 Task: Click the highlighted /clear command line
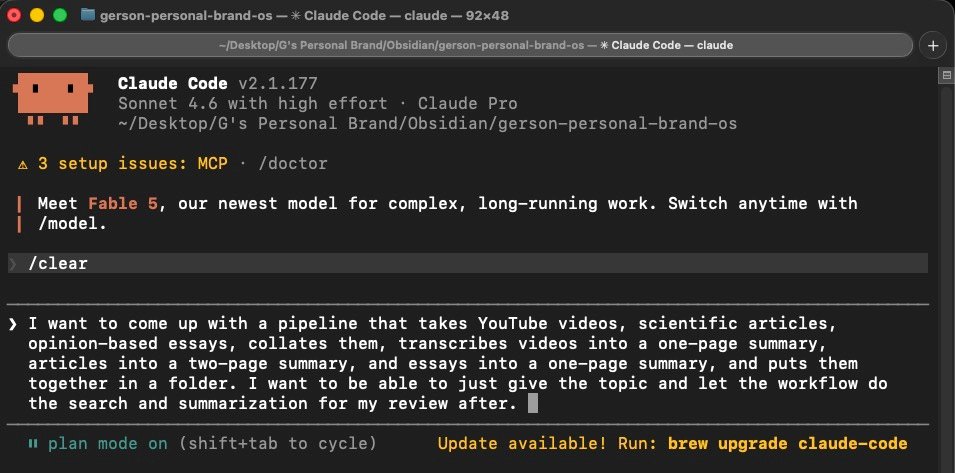pyautogui.click(x=468, y=264)
